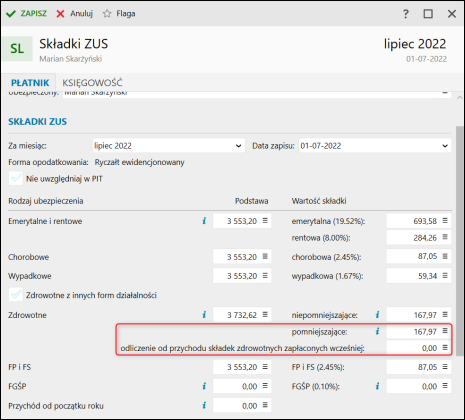Screen dimensions: 465x420
Task: Open menu icon for FP i FS podstawa
Action: click(x=265, y=367)
